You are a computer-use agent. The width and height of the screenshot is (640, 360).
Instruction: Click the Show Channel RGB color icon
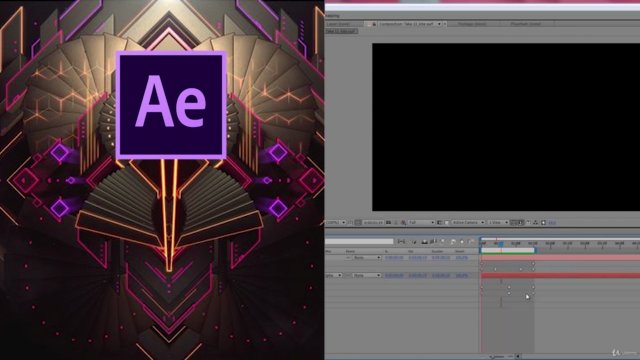[x=403, y=222]
